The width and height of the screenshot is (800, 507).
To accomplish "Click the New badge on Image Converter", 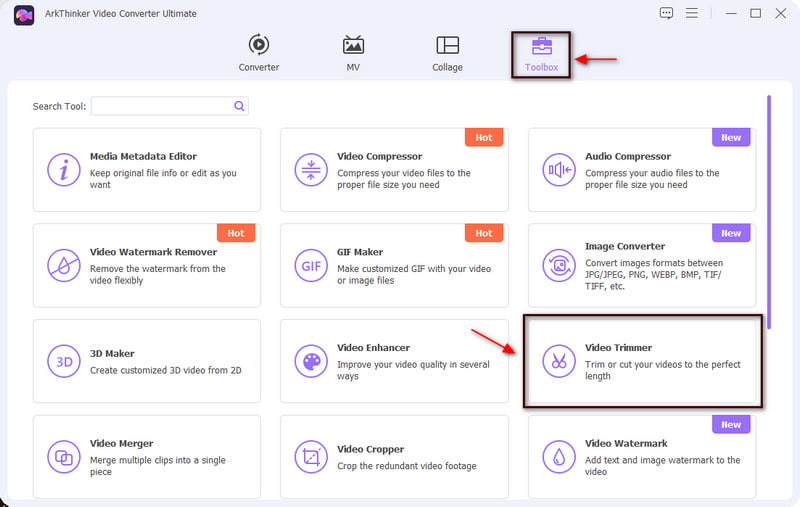I will (731, 233).
